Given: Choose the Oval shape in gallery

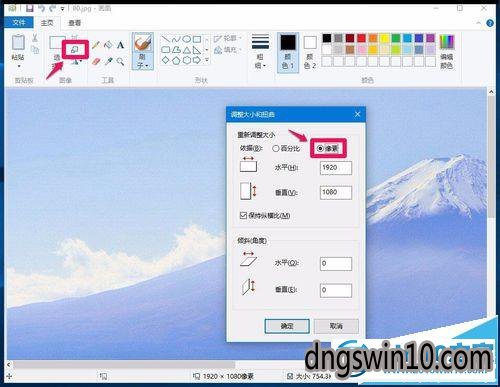Looking at the screenshot, I should pyautogui.click(x=187, y=40).
